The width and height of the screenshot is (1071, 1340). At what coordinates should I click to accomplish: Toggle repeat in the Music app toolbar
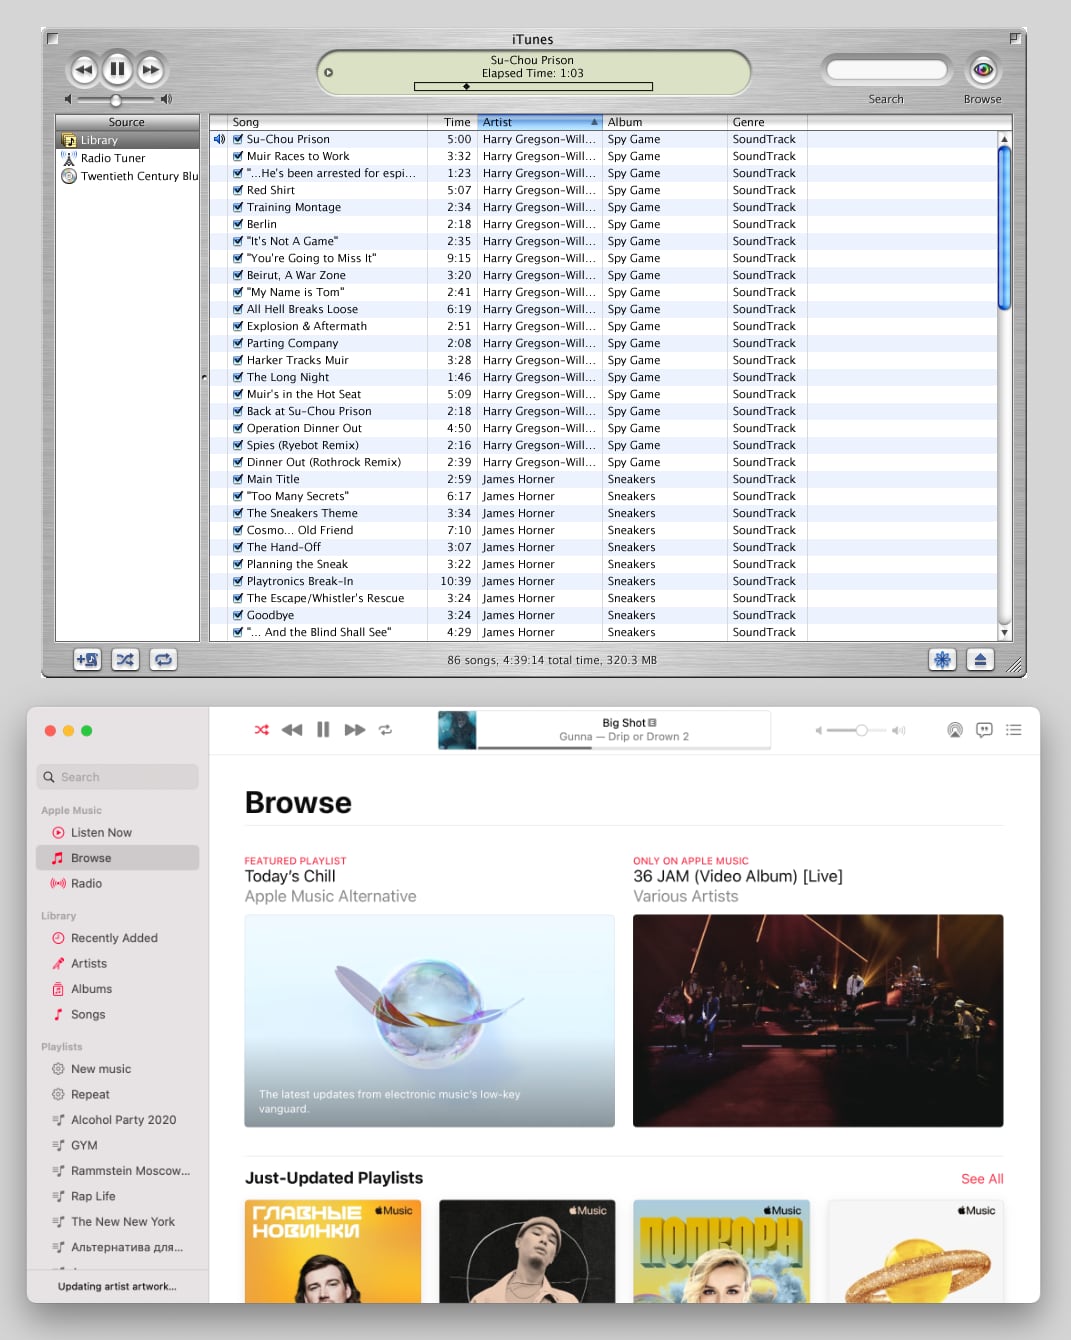click(x=385, y=730)
